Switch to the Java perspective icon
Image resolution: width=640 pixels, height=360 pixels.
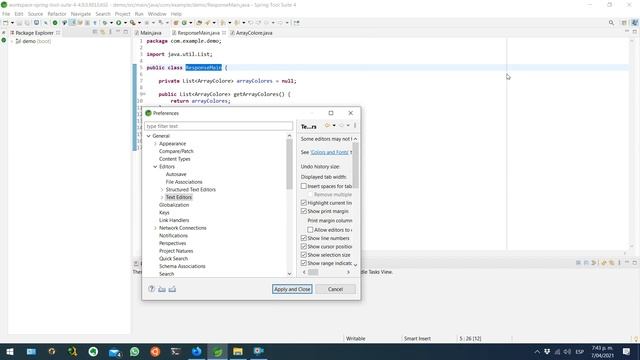tap(635, 23)
